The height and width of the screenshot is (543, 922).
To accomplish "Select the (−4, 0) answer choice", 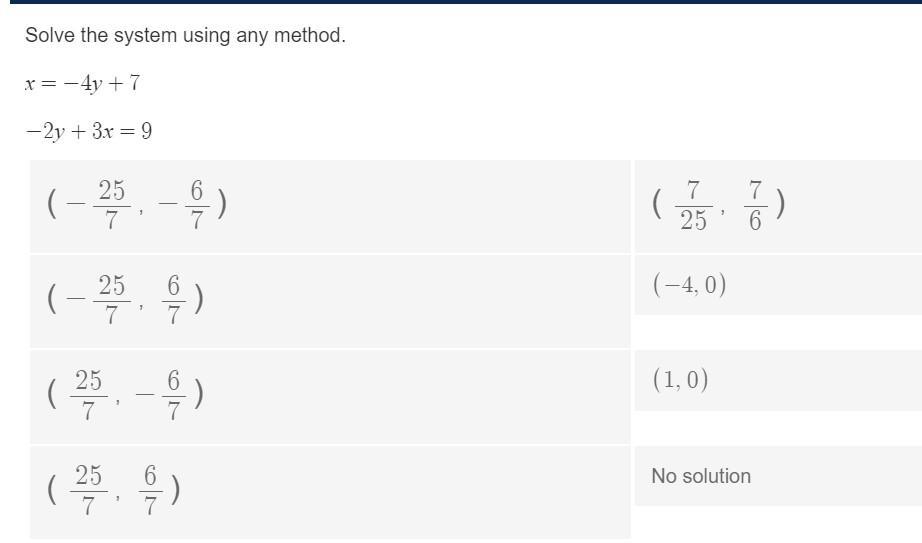I will pyautogui.click(x=689, y=286).
